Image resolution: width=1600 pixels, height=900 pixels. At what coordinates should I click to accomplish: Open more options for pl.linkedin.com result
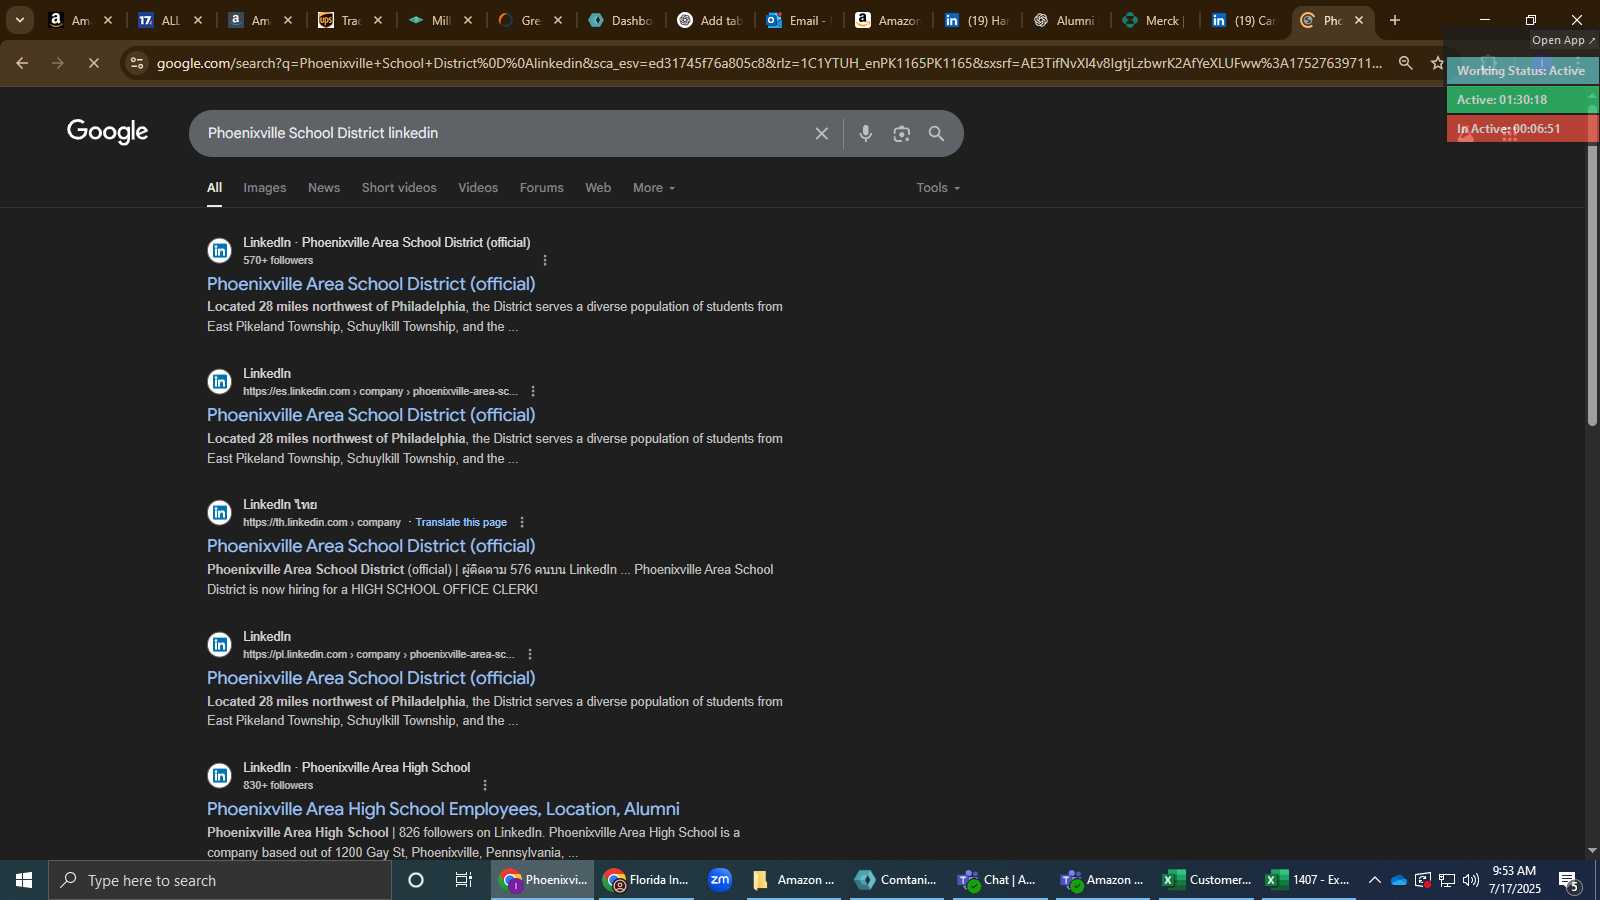(530, 654)
